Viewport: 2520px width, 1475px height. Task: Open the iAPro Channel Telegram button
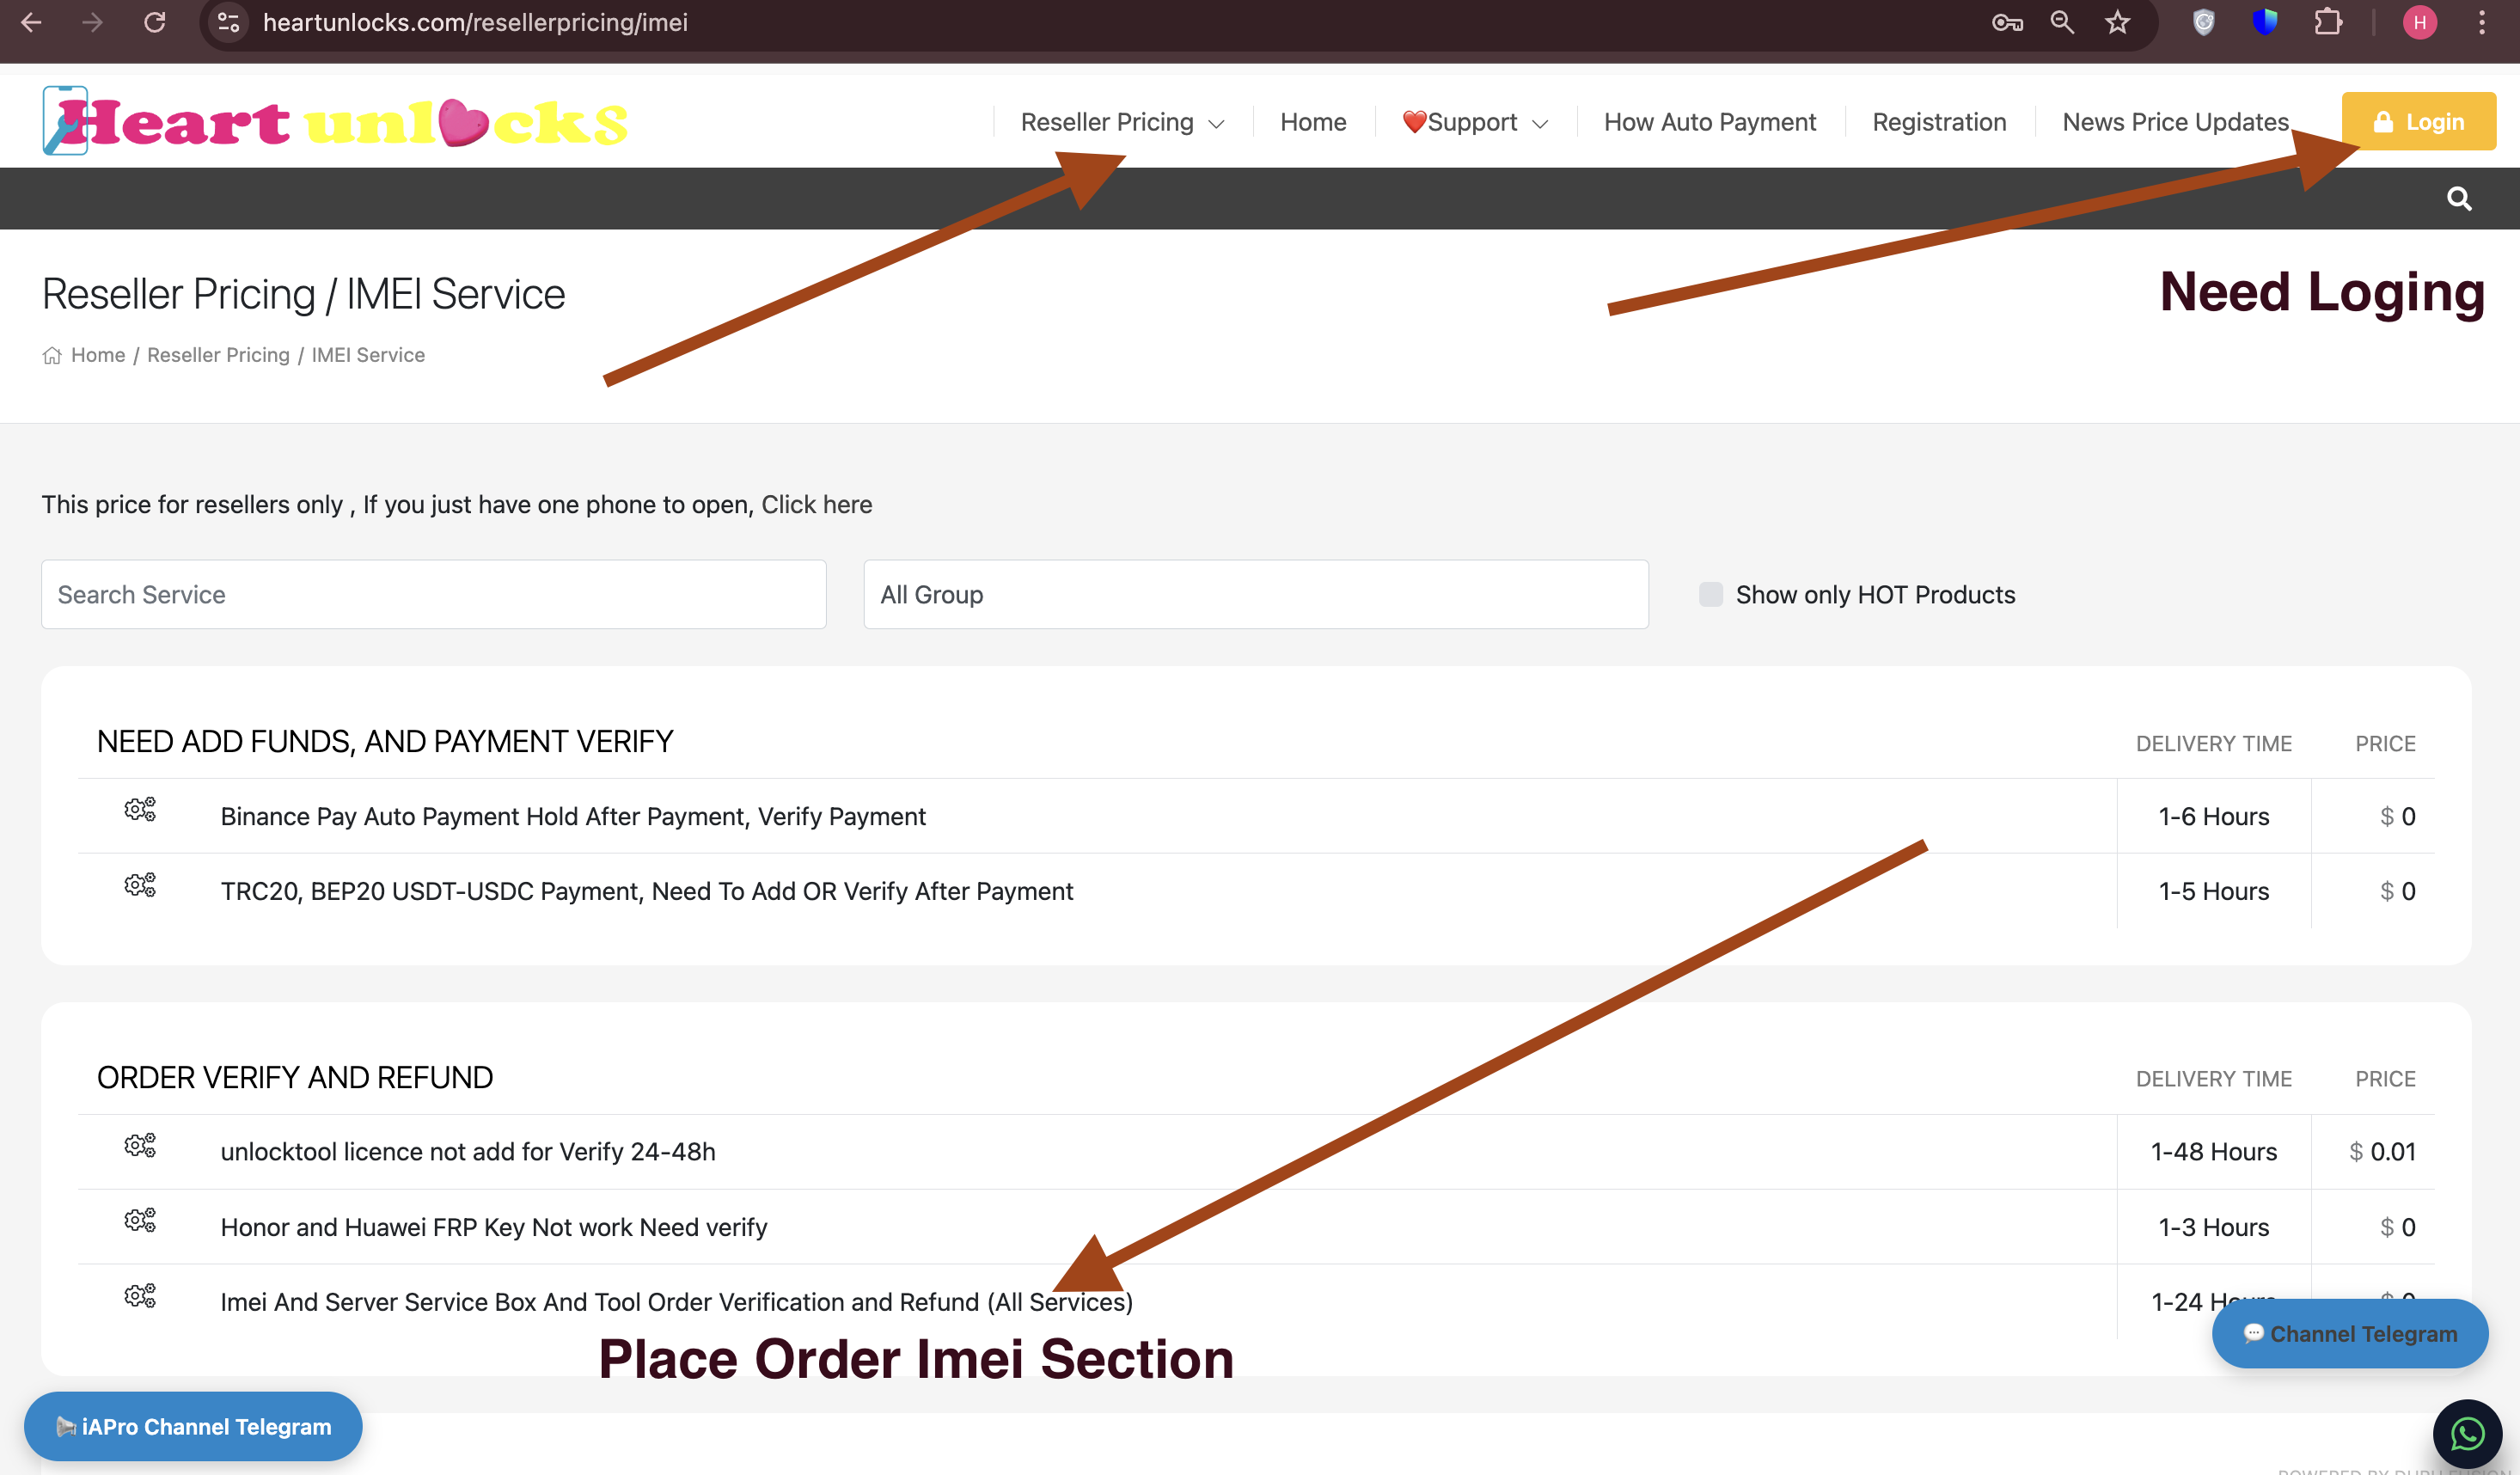pos(193,1426)
